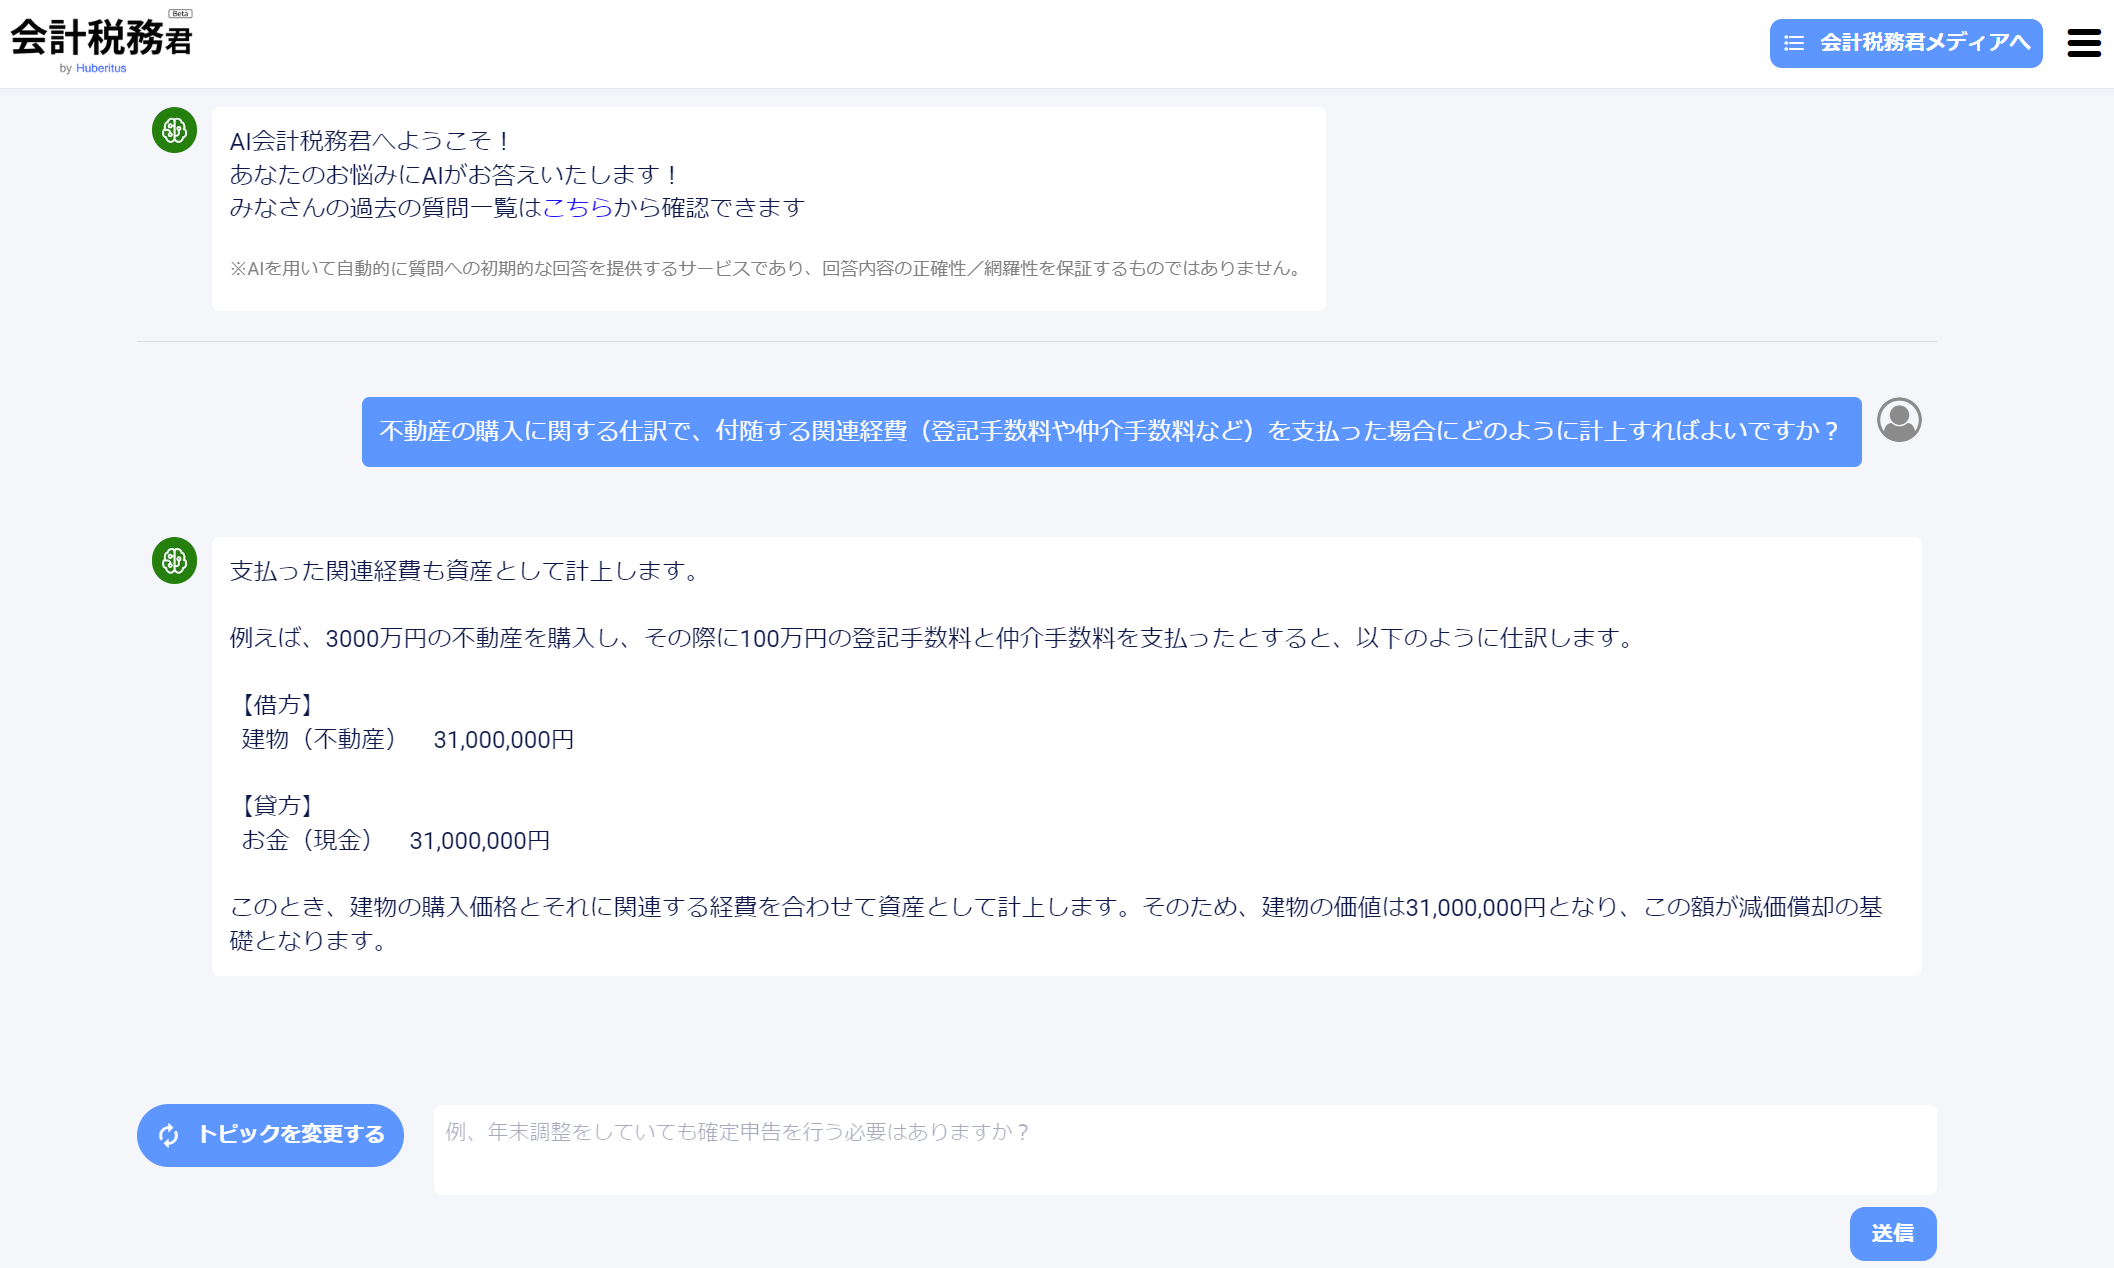Click the AI welcome message box
The height and width of the screenshot is (1268, 2114).
tap(768, 208)
